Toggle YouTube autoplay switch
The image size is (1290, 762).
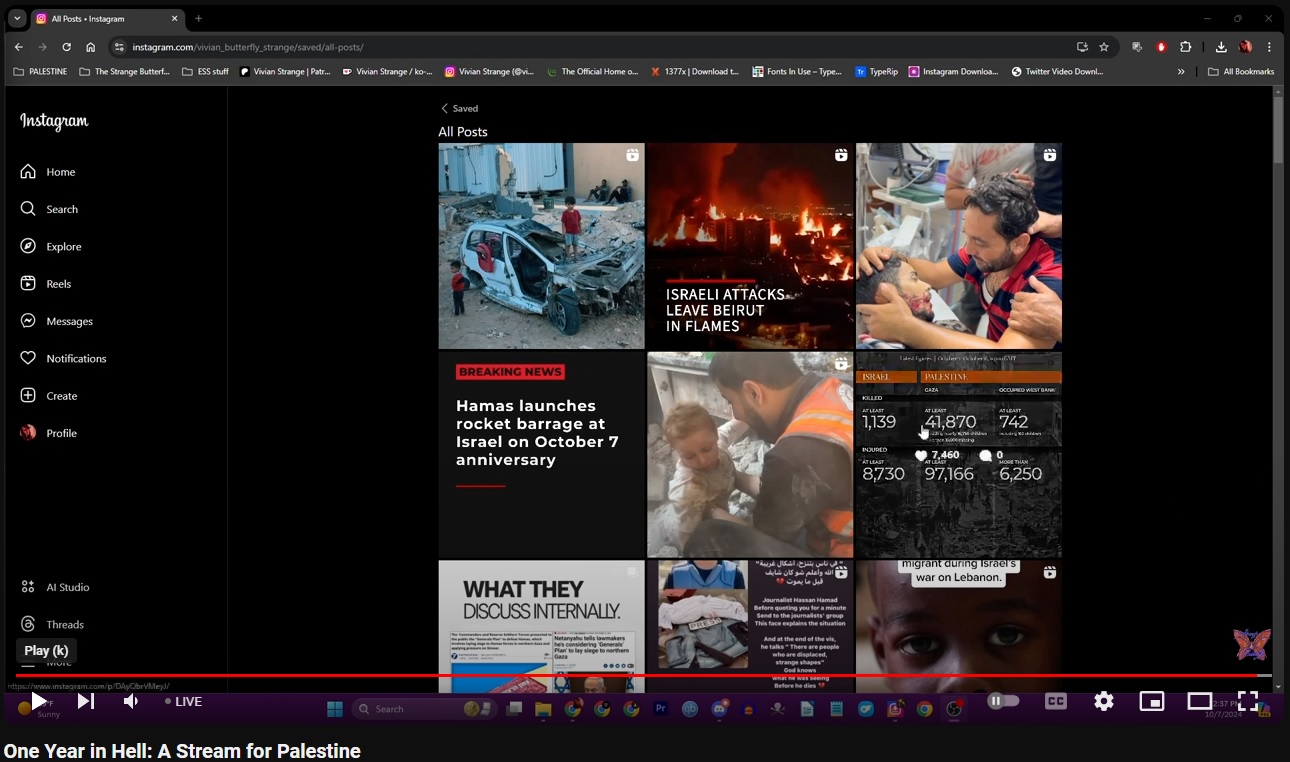[x=1003, y=701]
